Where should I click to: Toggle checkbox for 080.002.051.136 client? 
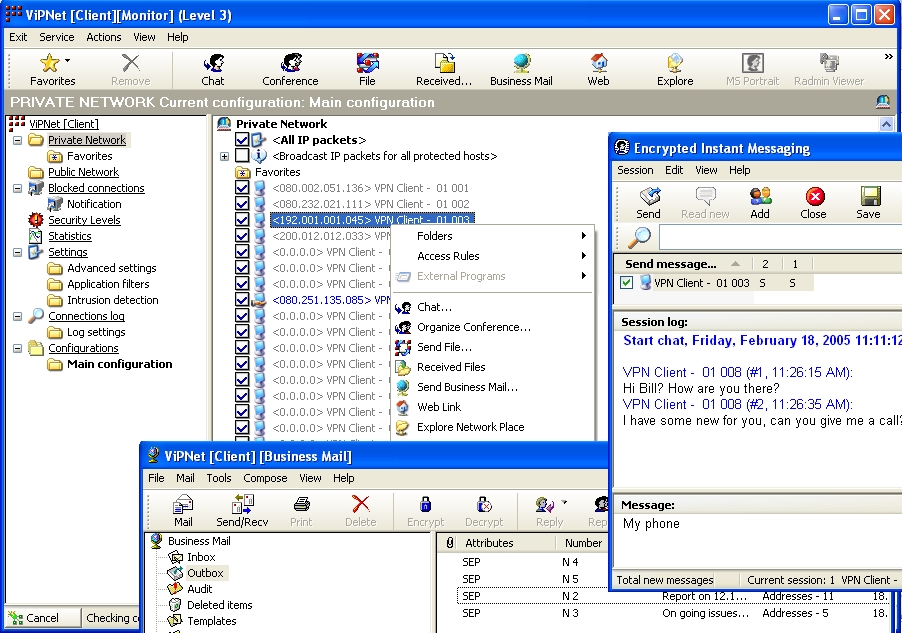242,188
